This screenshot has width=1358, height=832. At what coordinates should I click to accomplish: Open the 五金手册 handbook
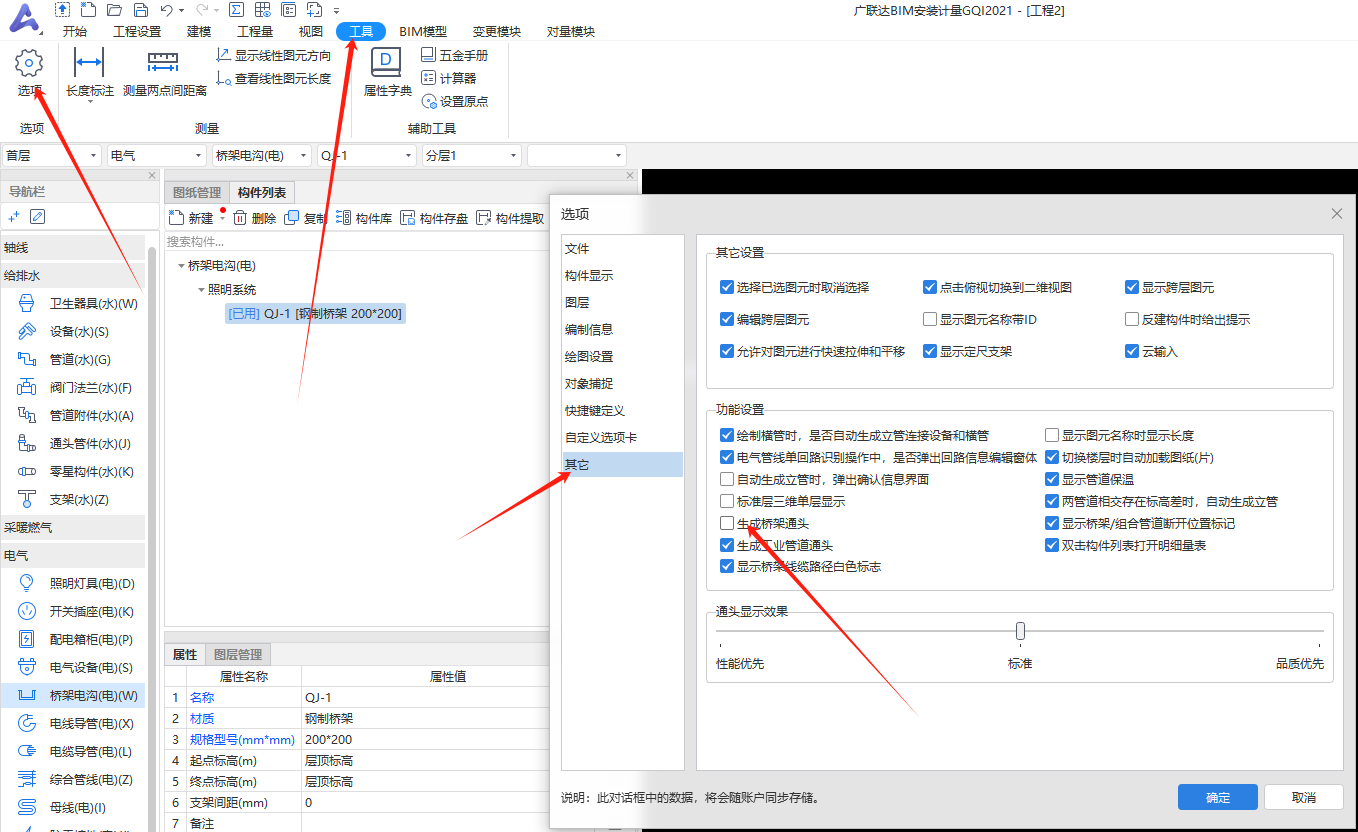click(x=455, y=56)
